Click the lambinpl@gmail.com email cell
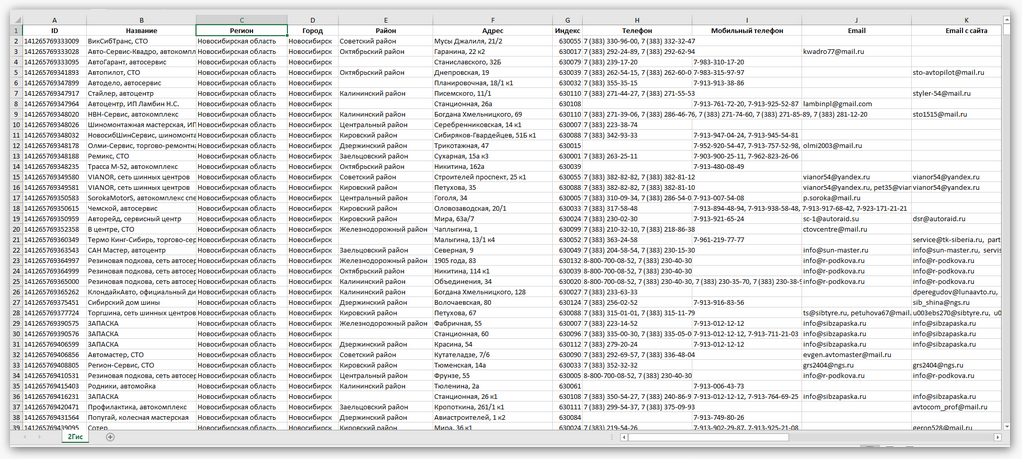The height and width of the screenshot is (459, 1022). coord(838,103)
